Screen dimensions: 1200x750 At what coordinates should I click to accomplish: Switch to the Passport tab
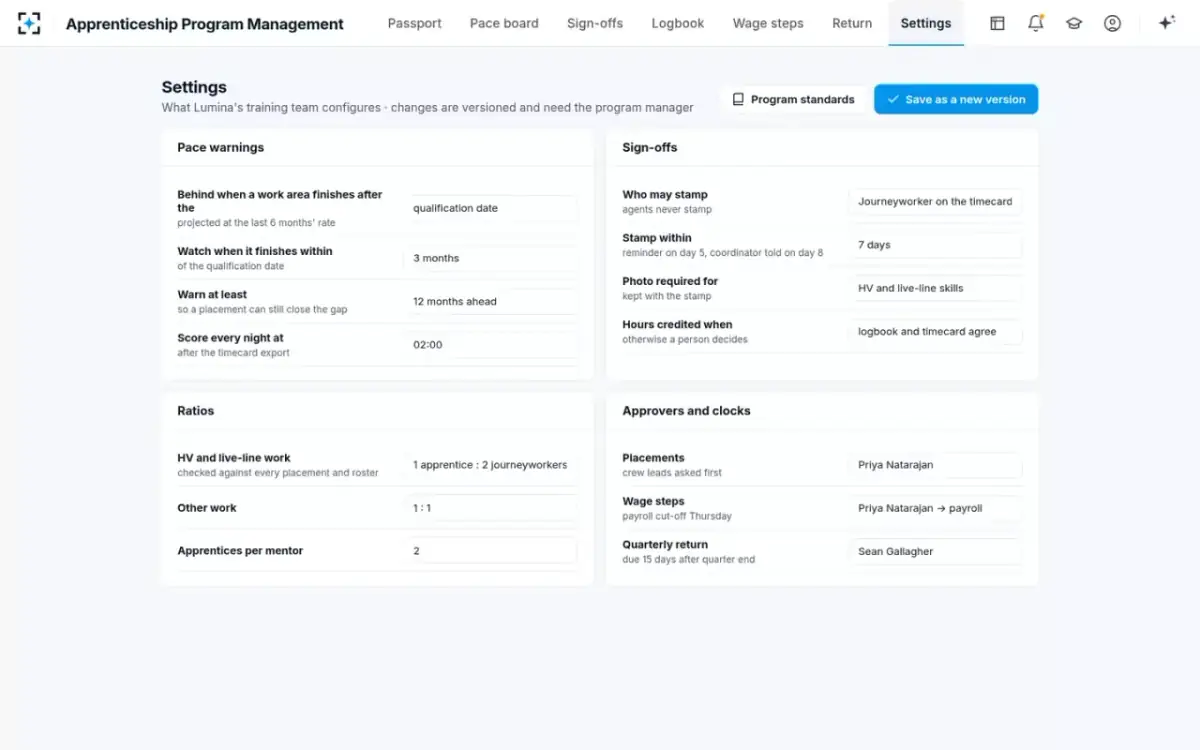point(414,23)
